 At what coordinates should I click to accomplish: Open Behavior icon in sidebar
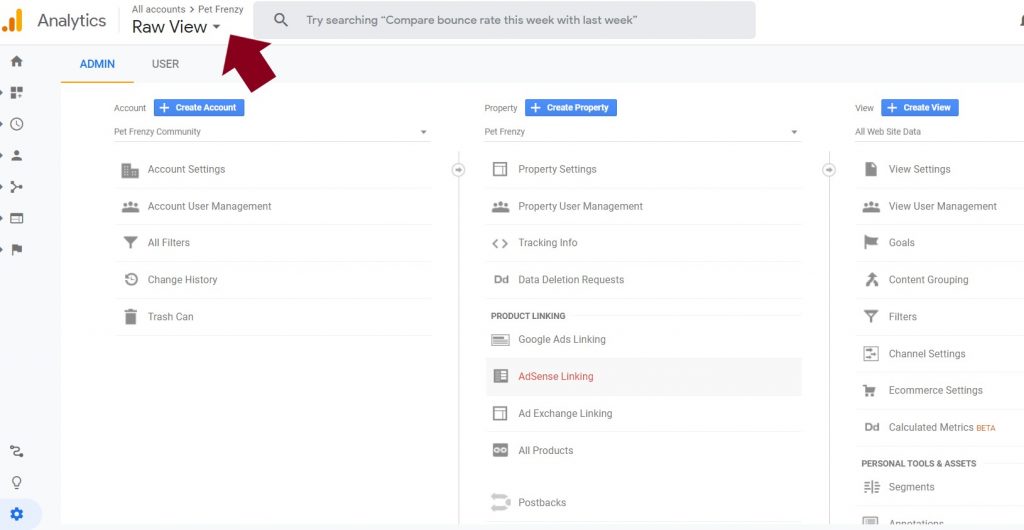click(x=17, y=218)
